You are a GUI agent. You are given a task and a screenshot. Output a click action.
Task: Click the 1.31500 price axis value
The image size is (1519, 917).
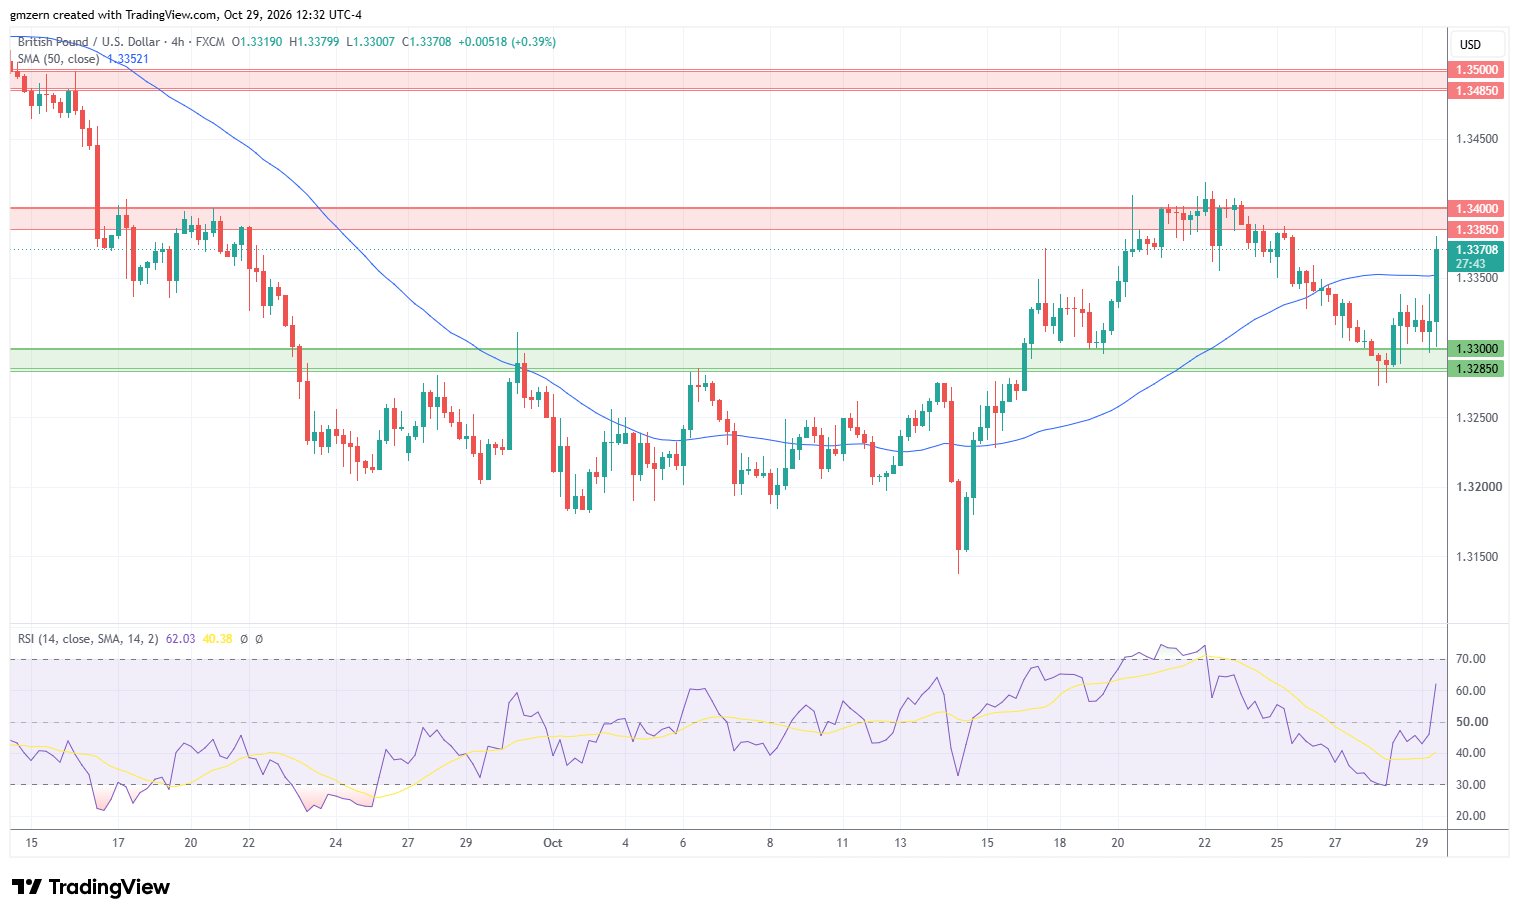(x=1477, y=557)
